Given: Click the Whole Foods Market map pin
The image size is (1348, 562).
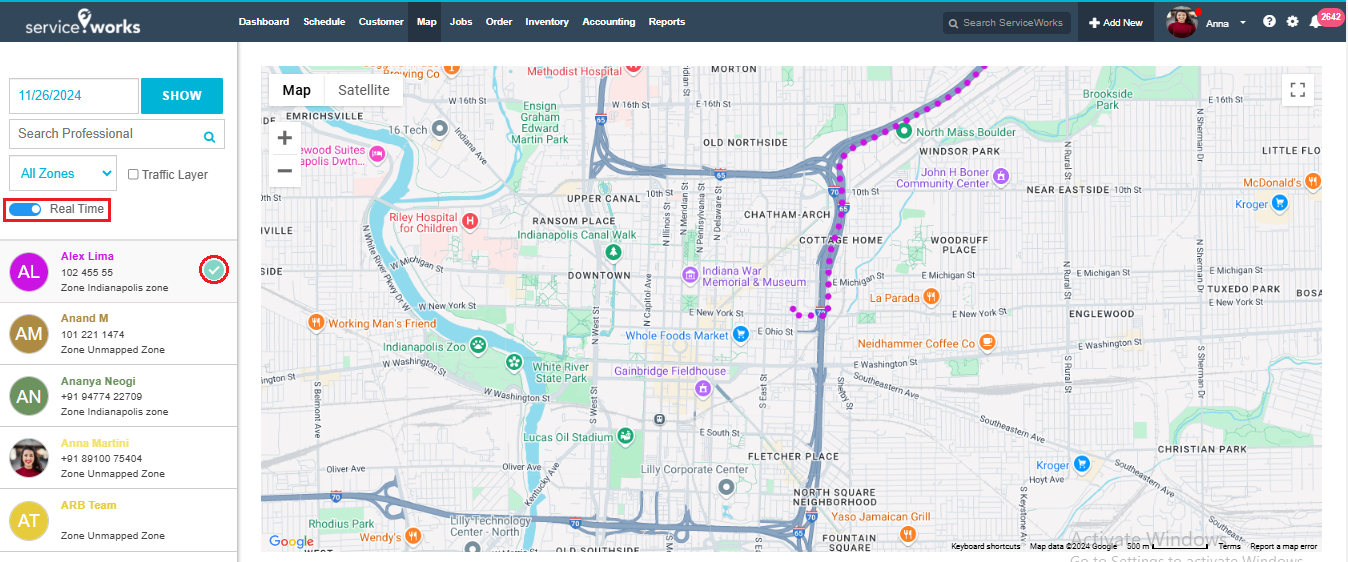Looking at the screenshot, I should tap(741, 334).
